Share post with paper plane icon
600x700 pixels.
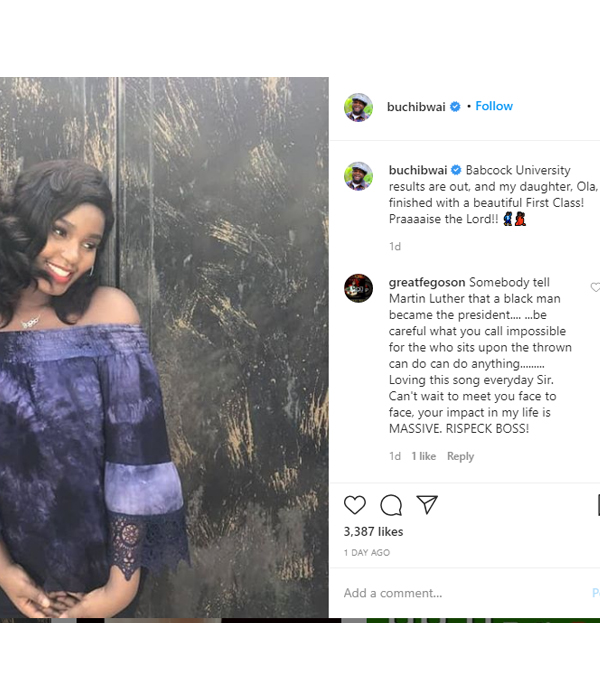[x=427, y=504]
